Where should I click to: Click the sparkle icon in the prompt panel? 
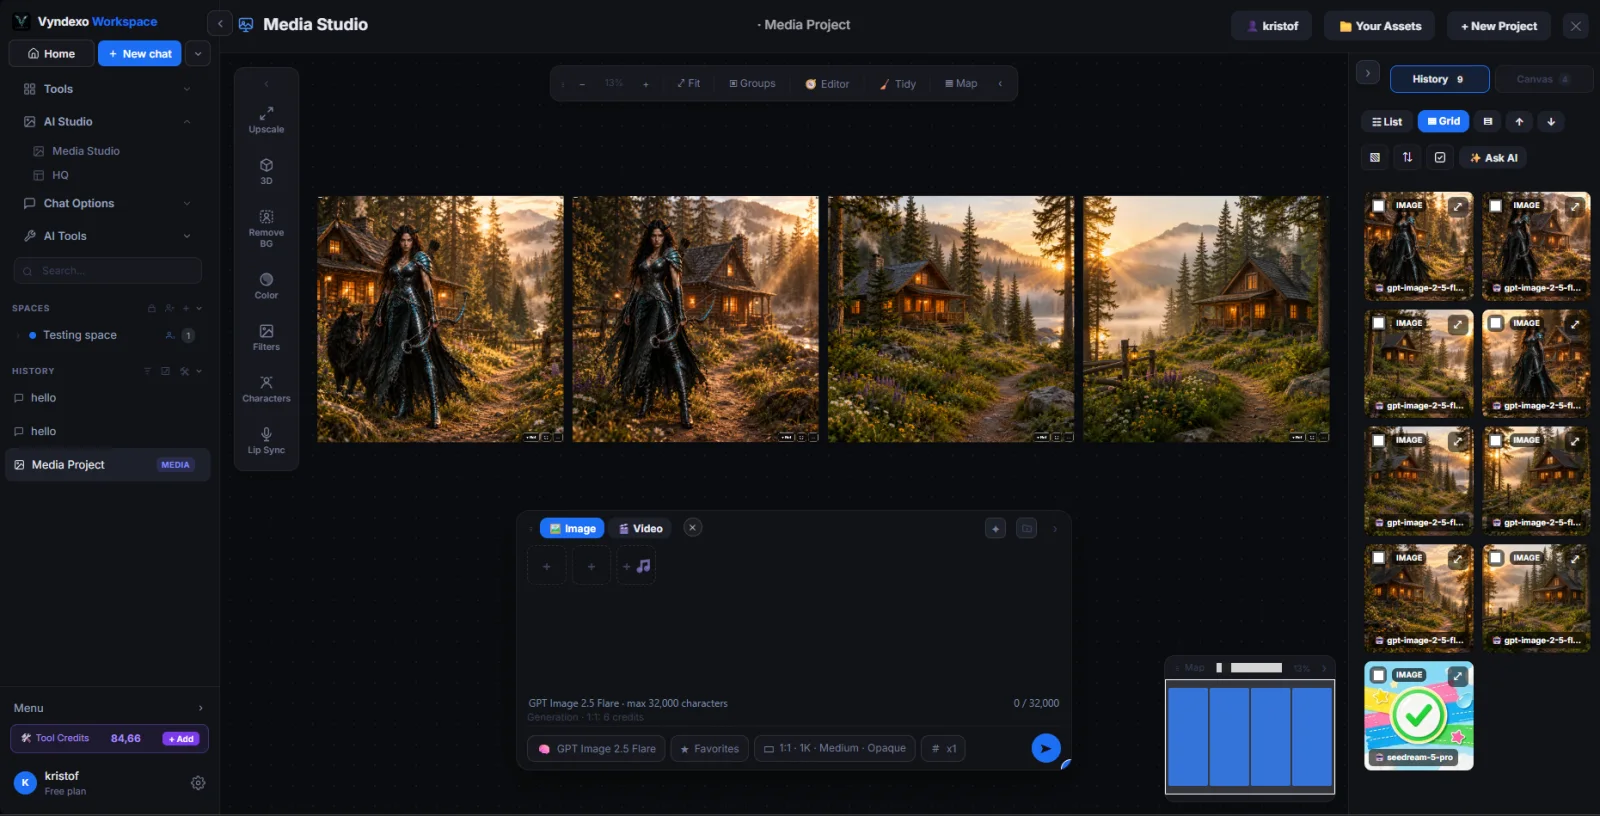click(x=995, y=528)
